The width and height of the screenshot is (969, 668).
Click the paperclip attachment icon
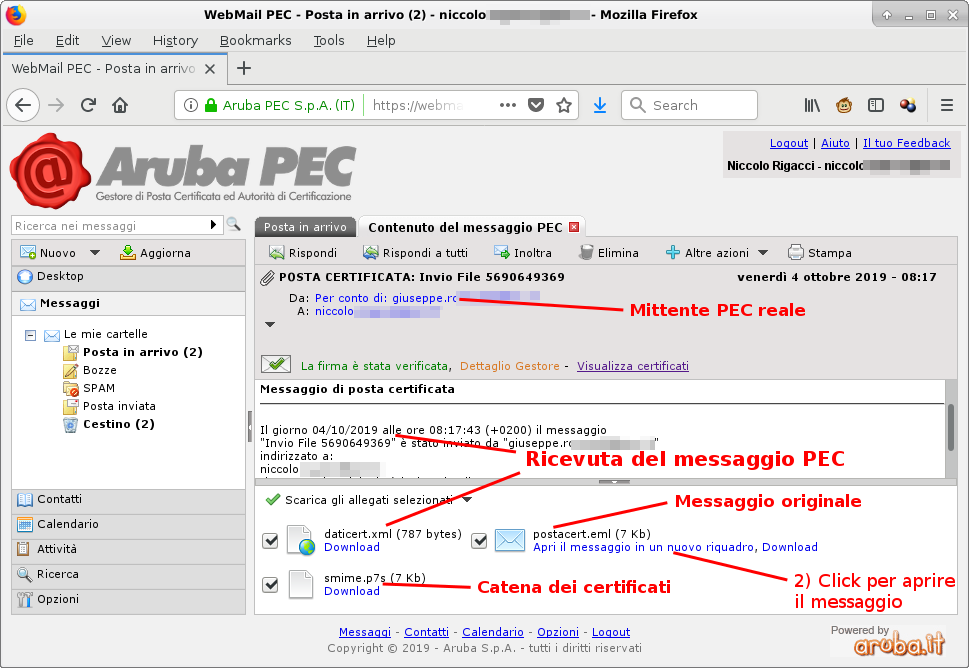(267, 278)
